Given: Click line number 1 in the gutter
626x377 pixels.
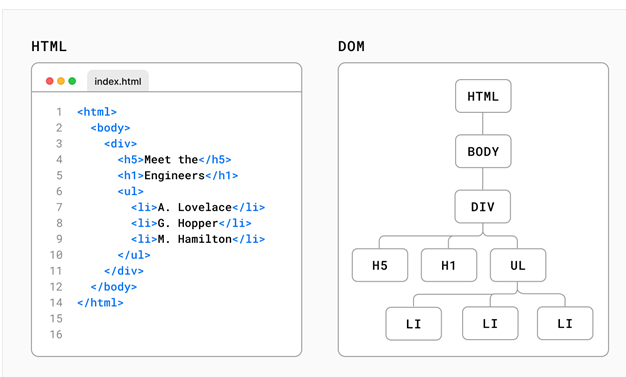Looking at the screenshot, I should pos(59,112).
